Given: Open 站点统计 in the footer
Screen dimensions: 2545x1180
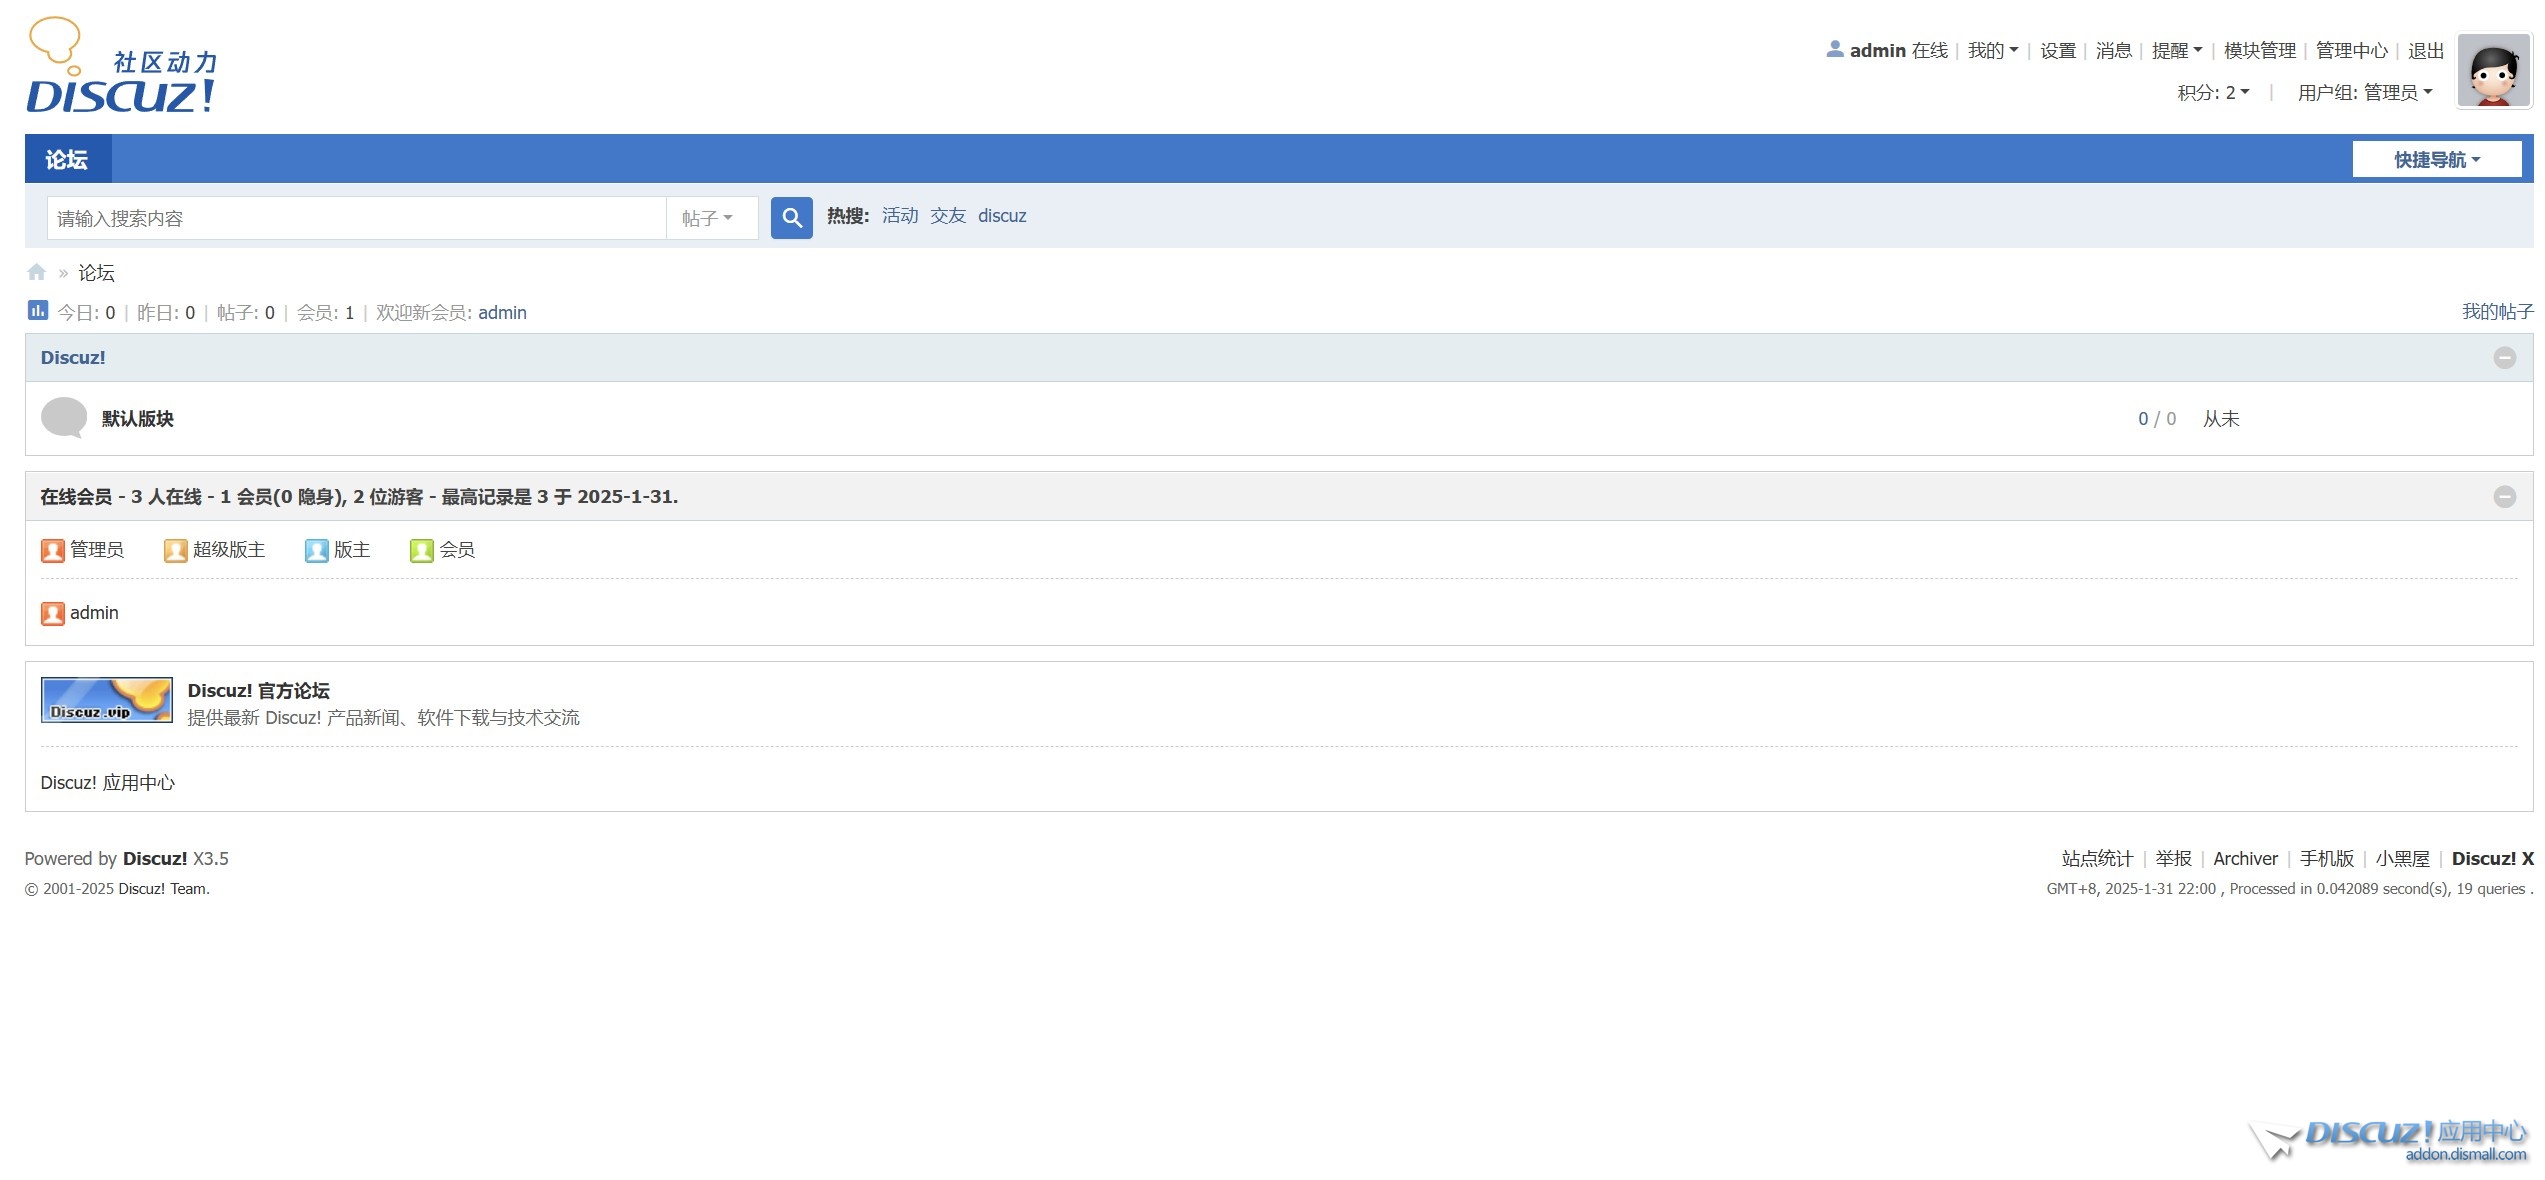Looking at the screenshot, I should pos(2097,859).
